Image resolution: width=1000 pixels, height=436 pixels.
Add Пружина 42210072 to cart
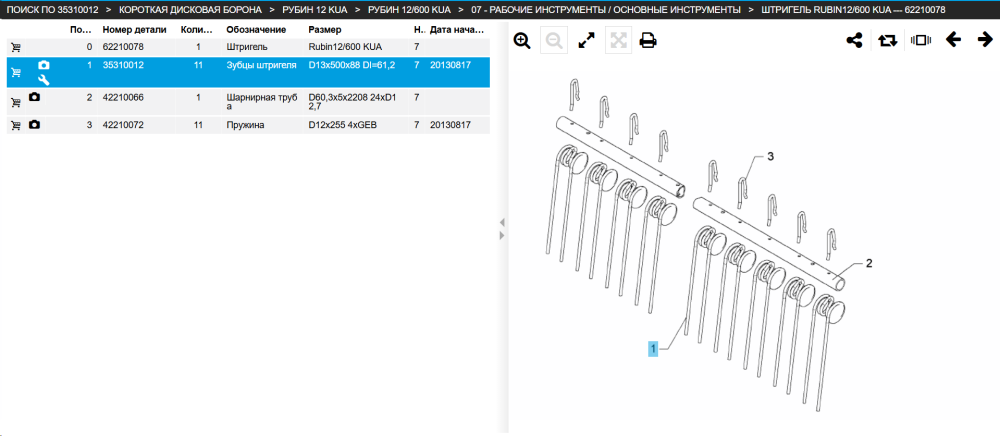click(x=16, y=126)
